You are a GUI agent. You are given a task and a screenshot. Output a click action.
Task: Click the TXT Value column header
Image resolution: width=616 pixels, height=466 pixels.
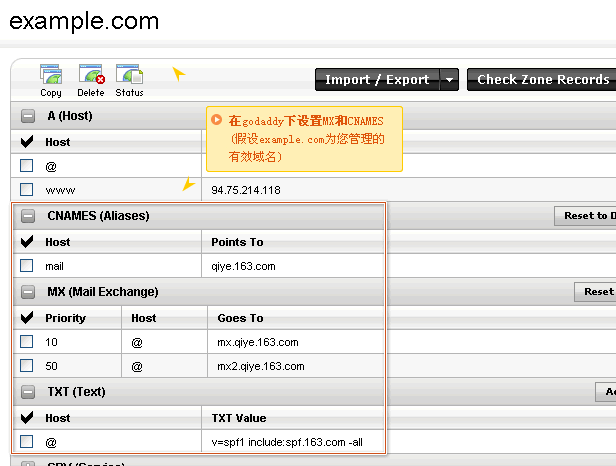(x=239, y=418)
